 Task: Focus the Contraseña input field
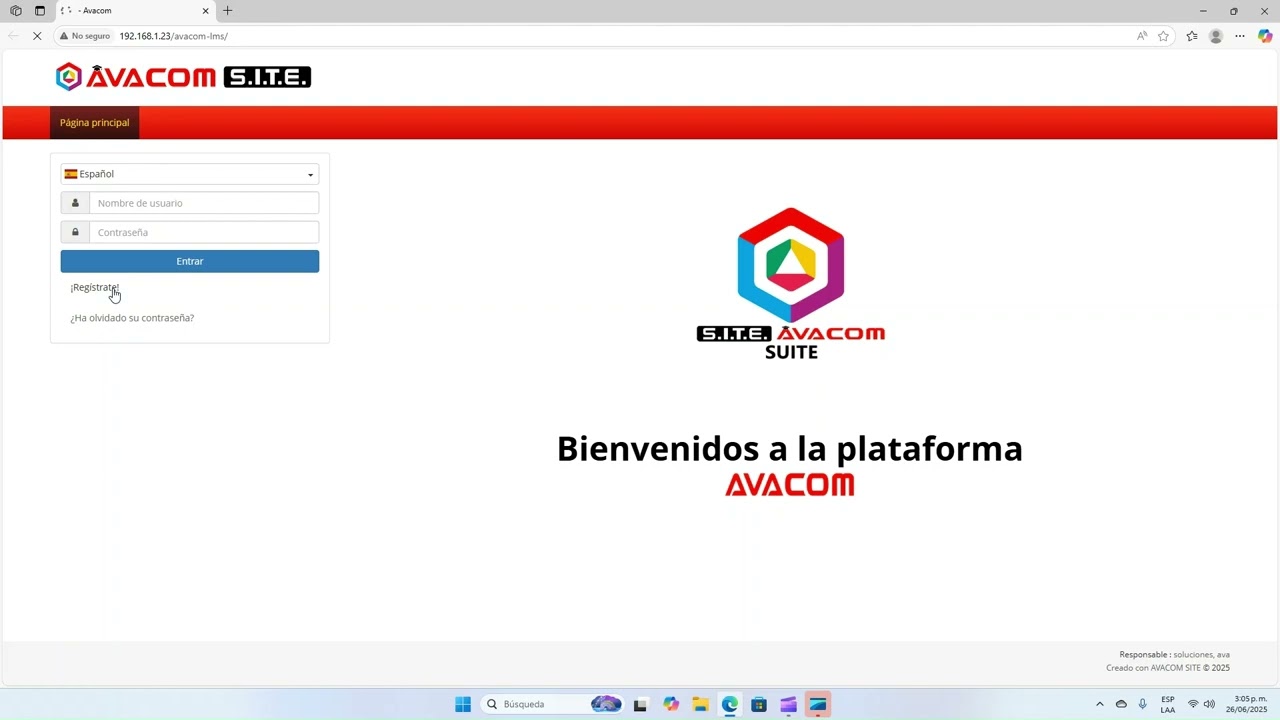[x=204, y=232]
